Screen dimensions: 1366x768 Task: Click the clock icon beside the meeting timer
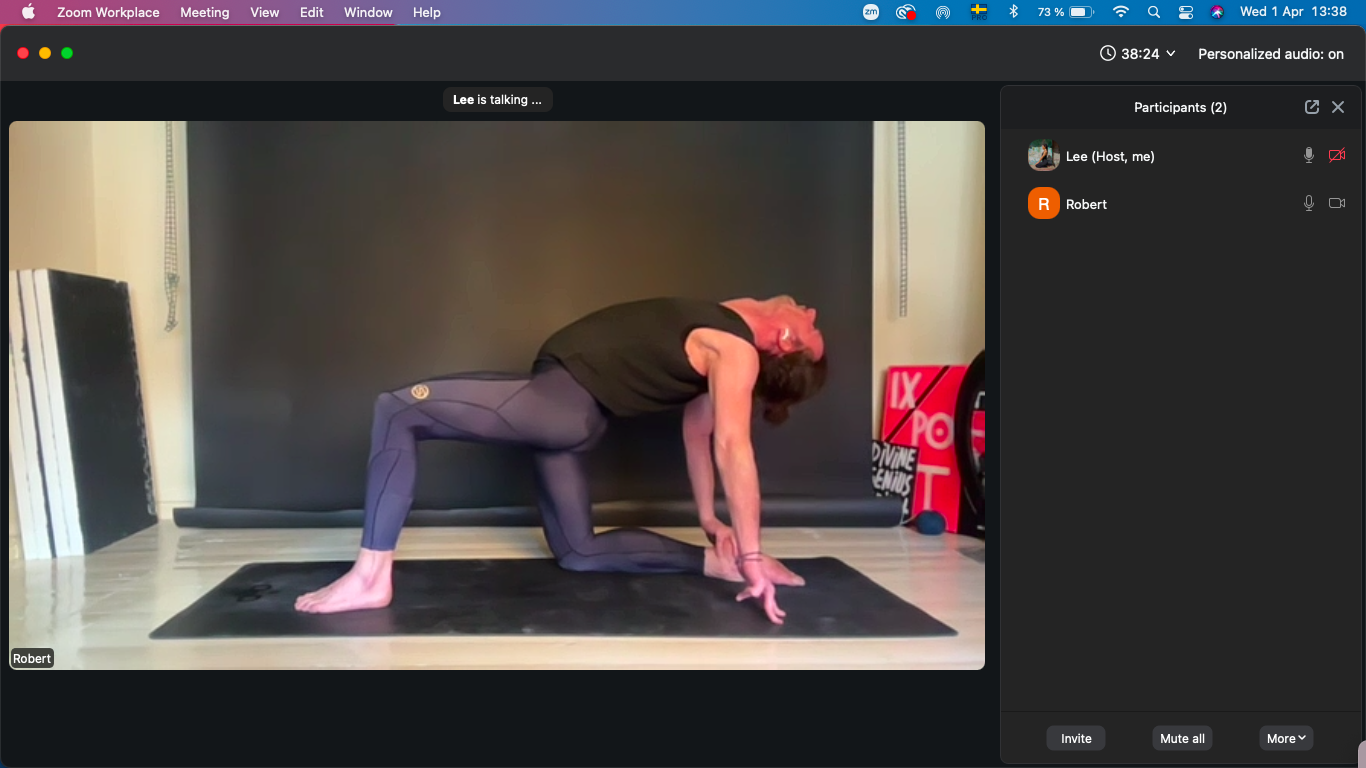[x=1108, y=54]
